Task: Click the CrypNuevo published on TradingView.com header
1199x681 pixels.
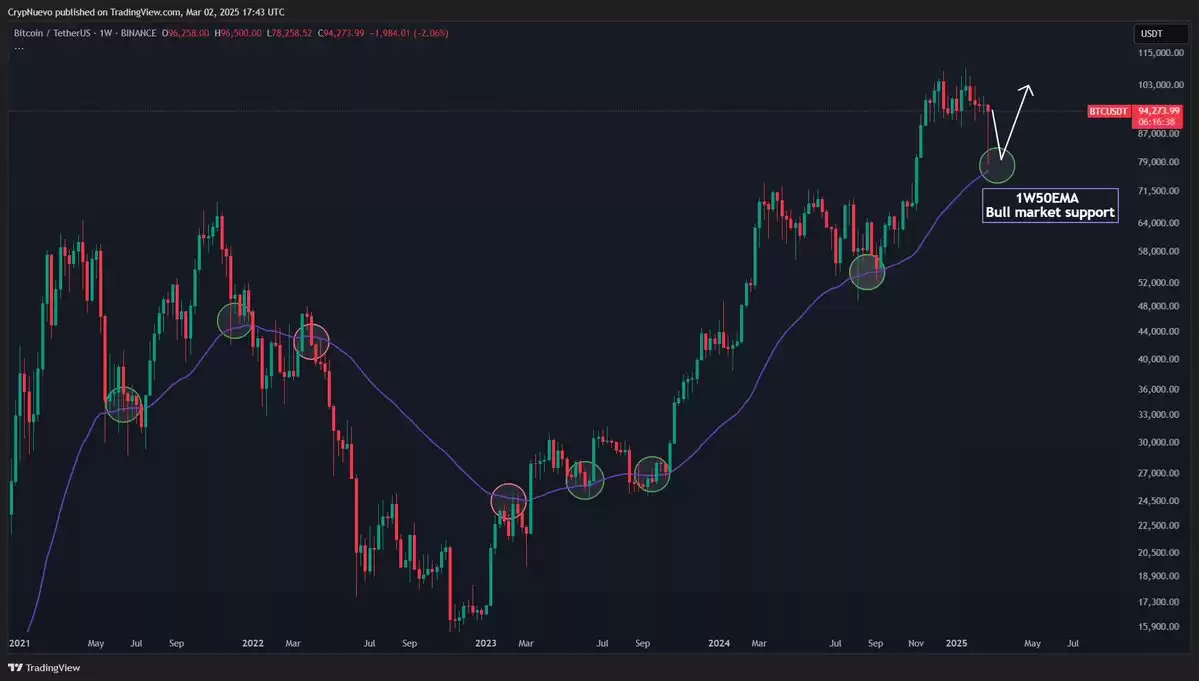Action: click(146, 12)
